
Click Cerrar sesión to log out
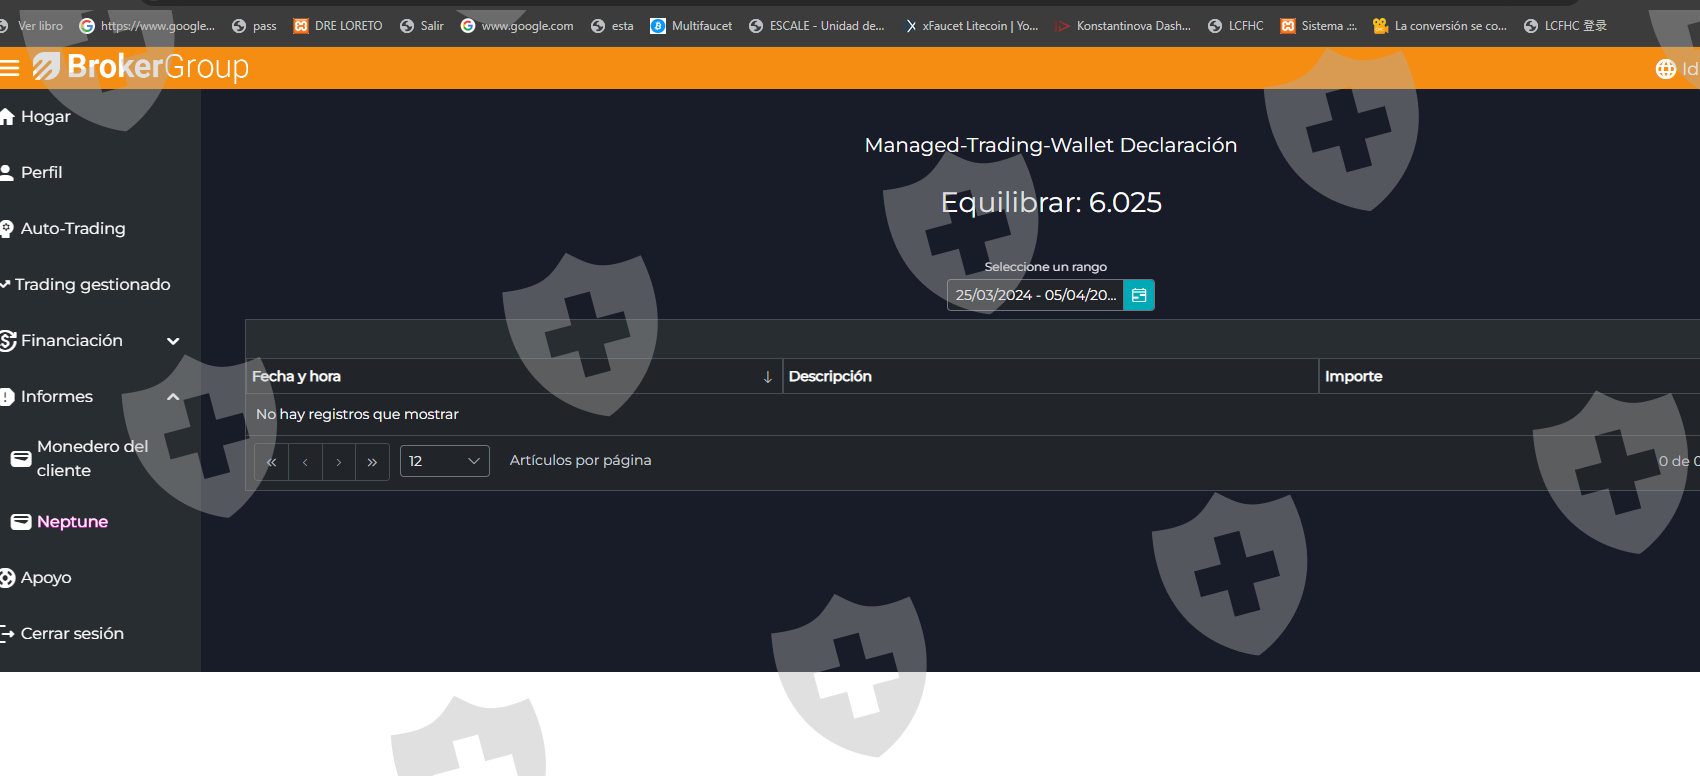[72, 634]
